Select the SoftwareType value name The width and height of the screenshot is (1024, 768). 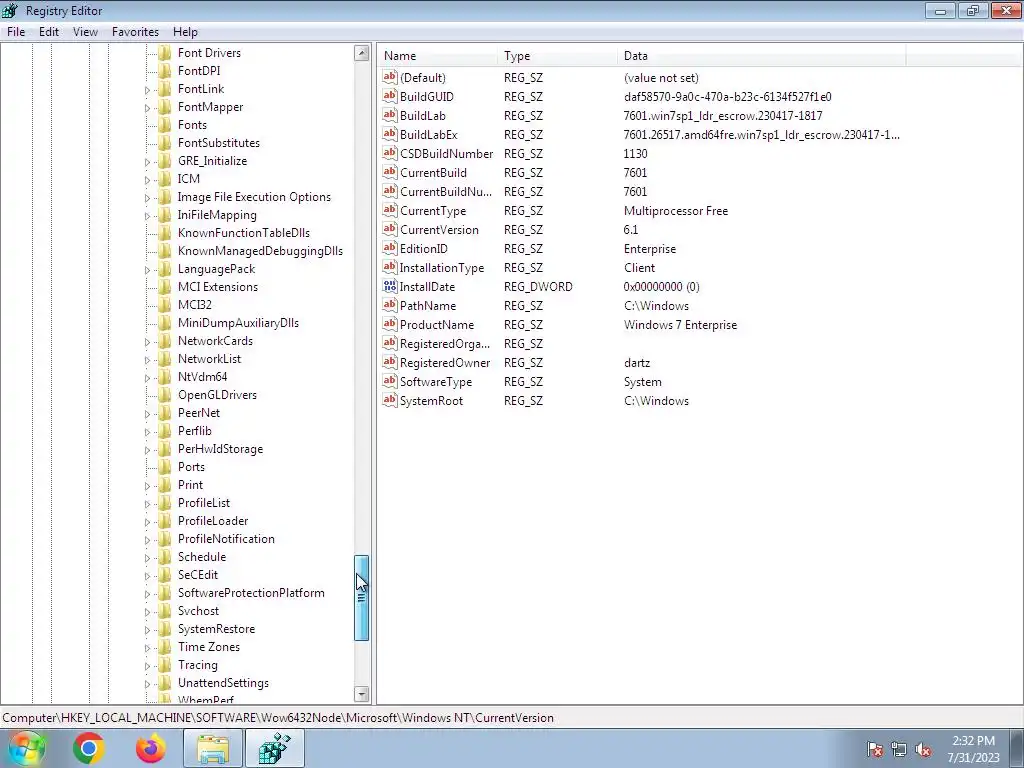(x=436, y=381)
